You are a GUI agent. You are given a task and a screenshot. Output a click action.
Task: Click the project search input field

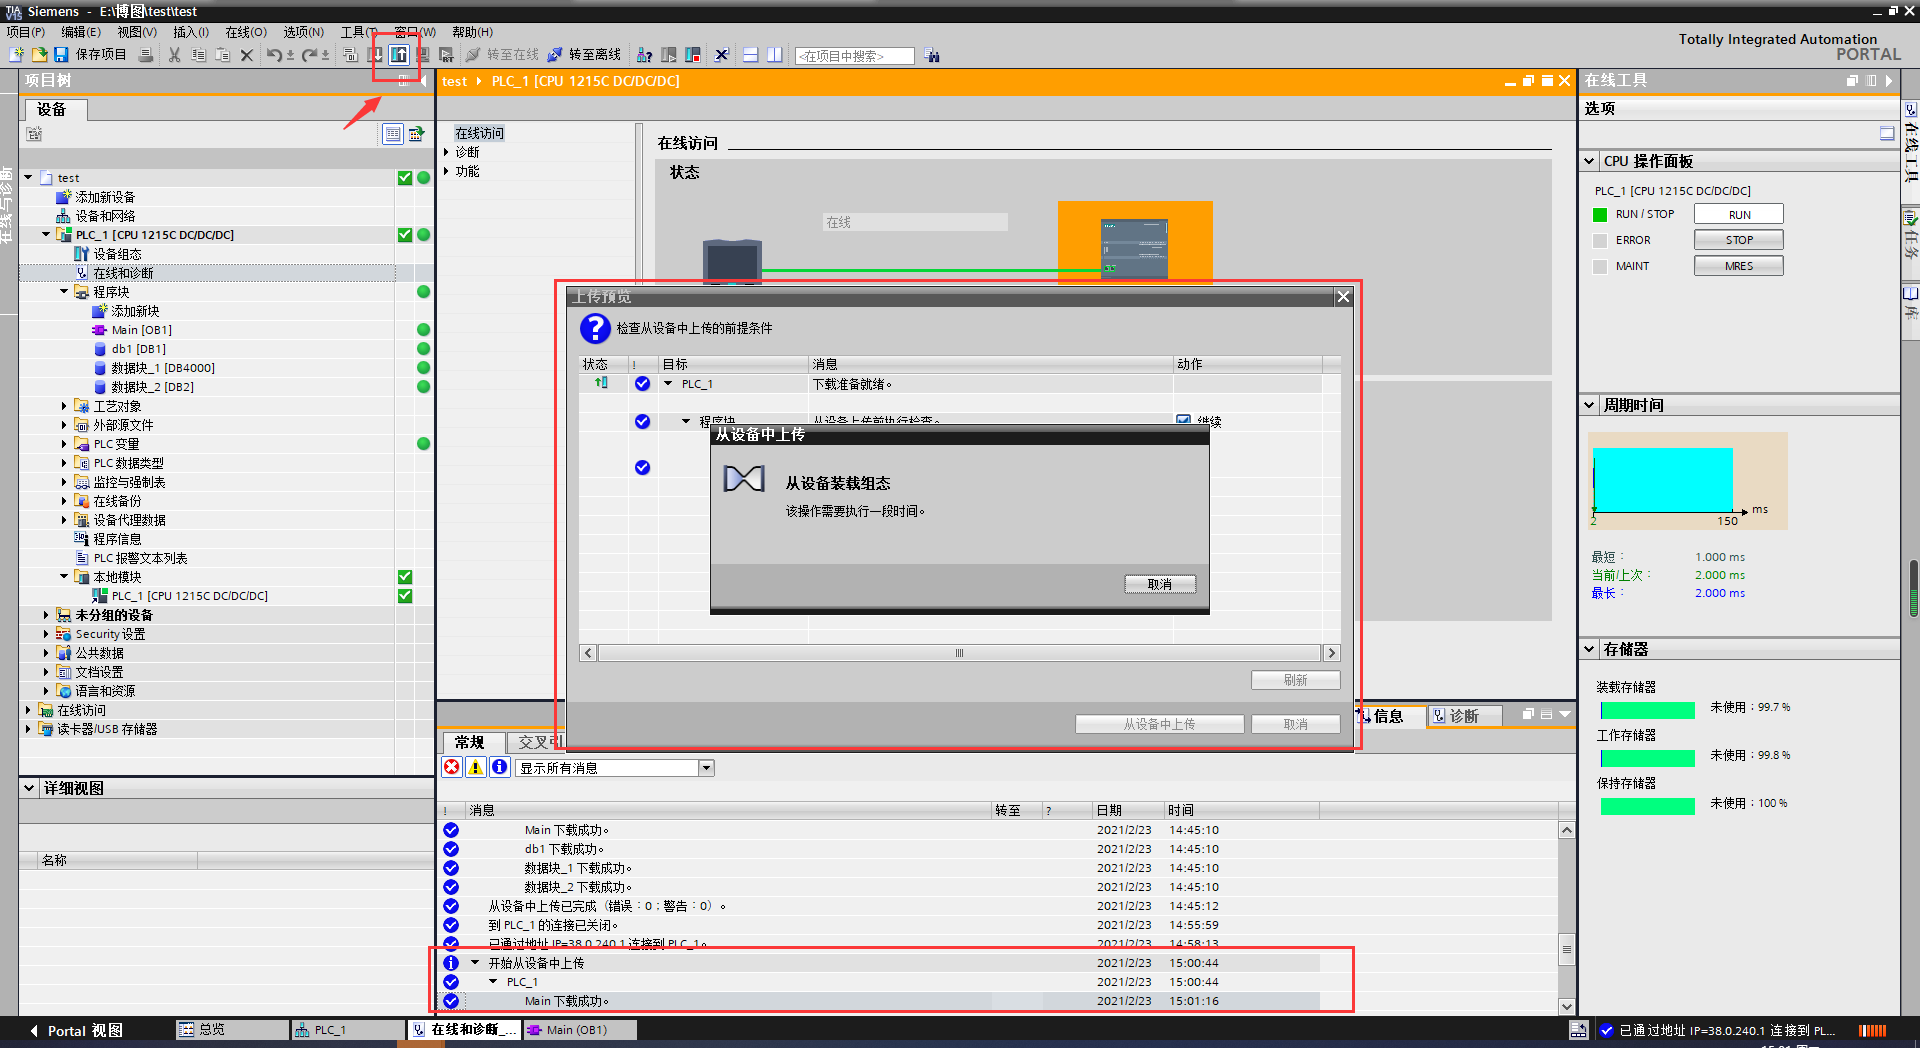(x=855, y=56)
